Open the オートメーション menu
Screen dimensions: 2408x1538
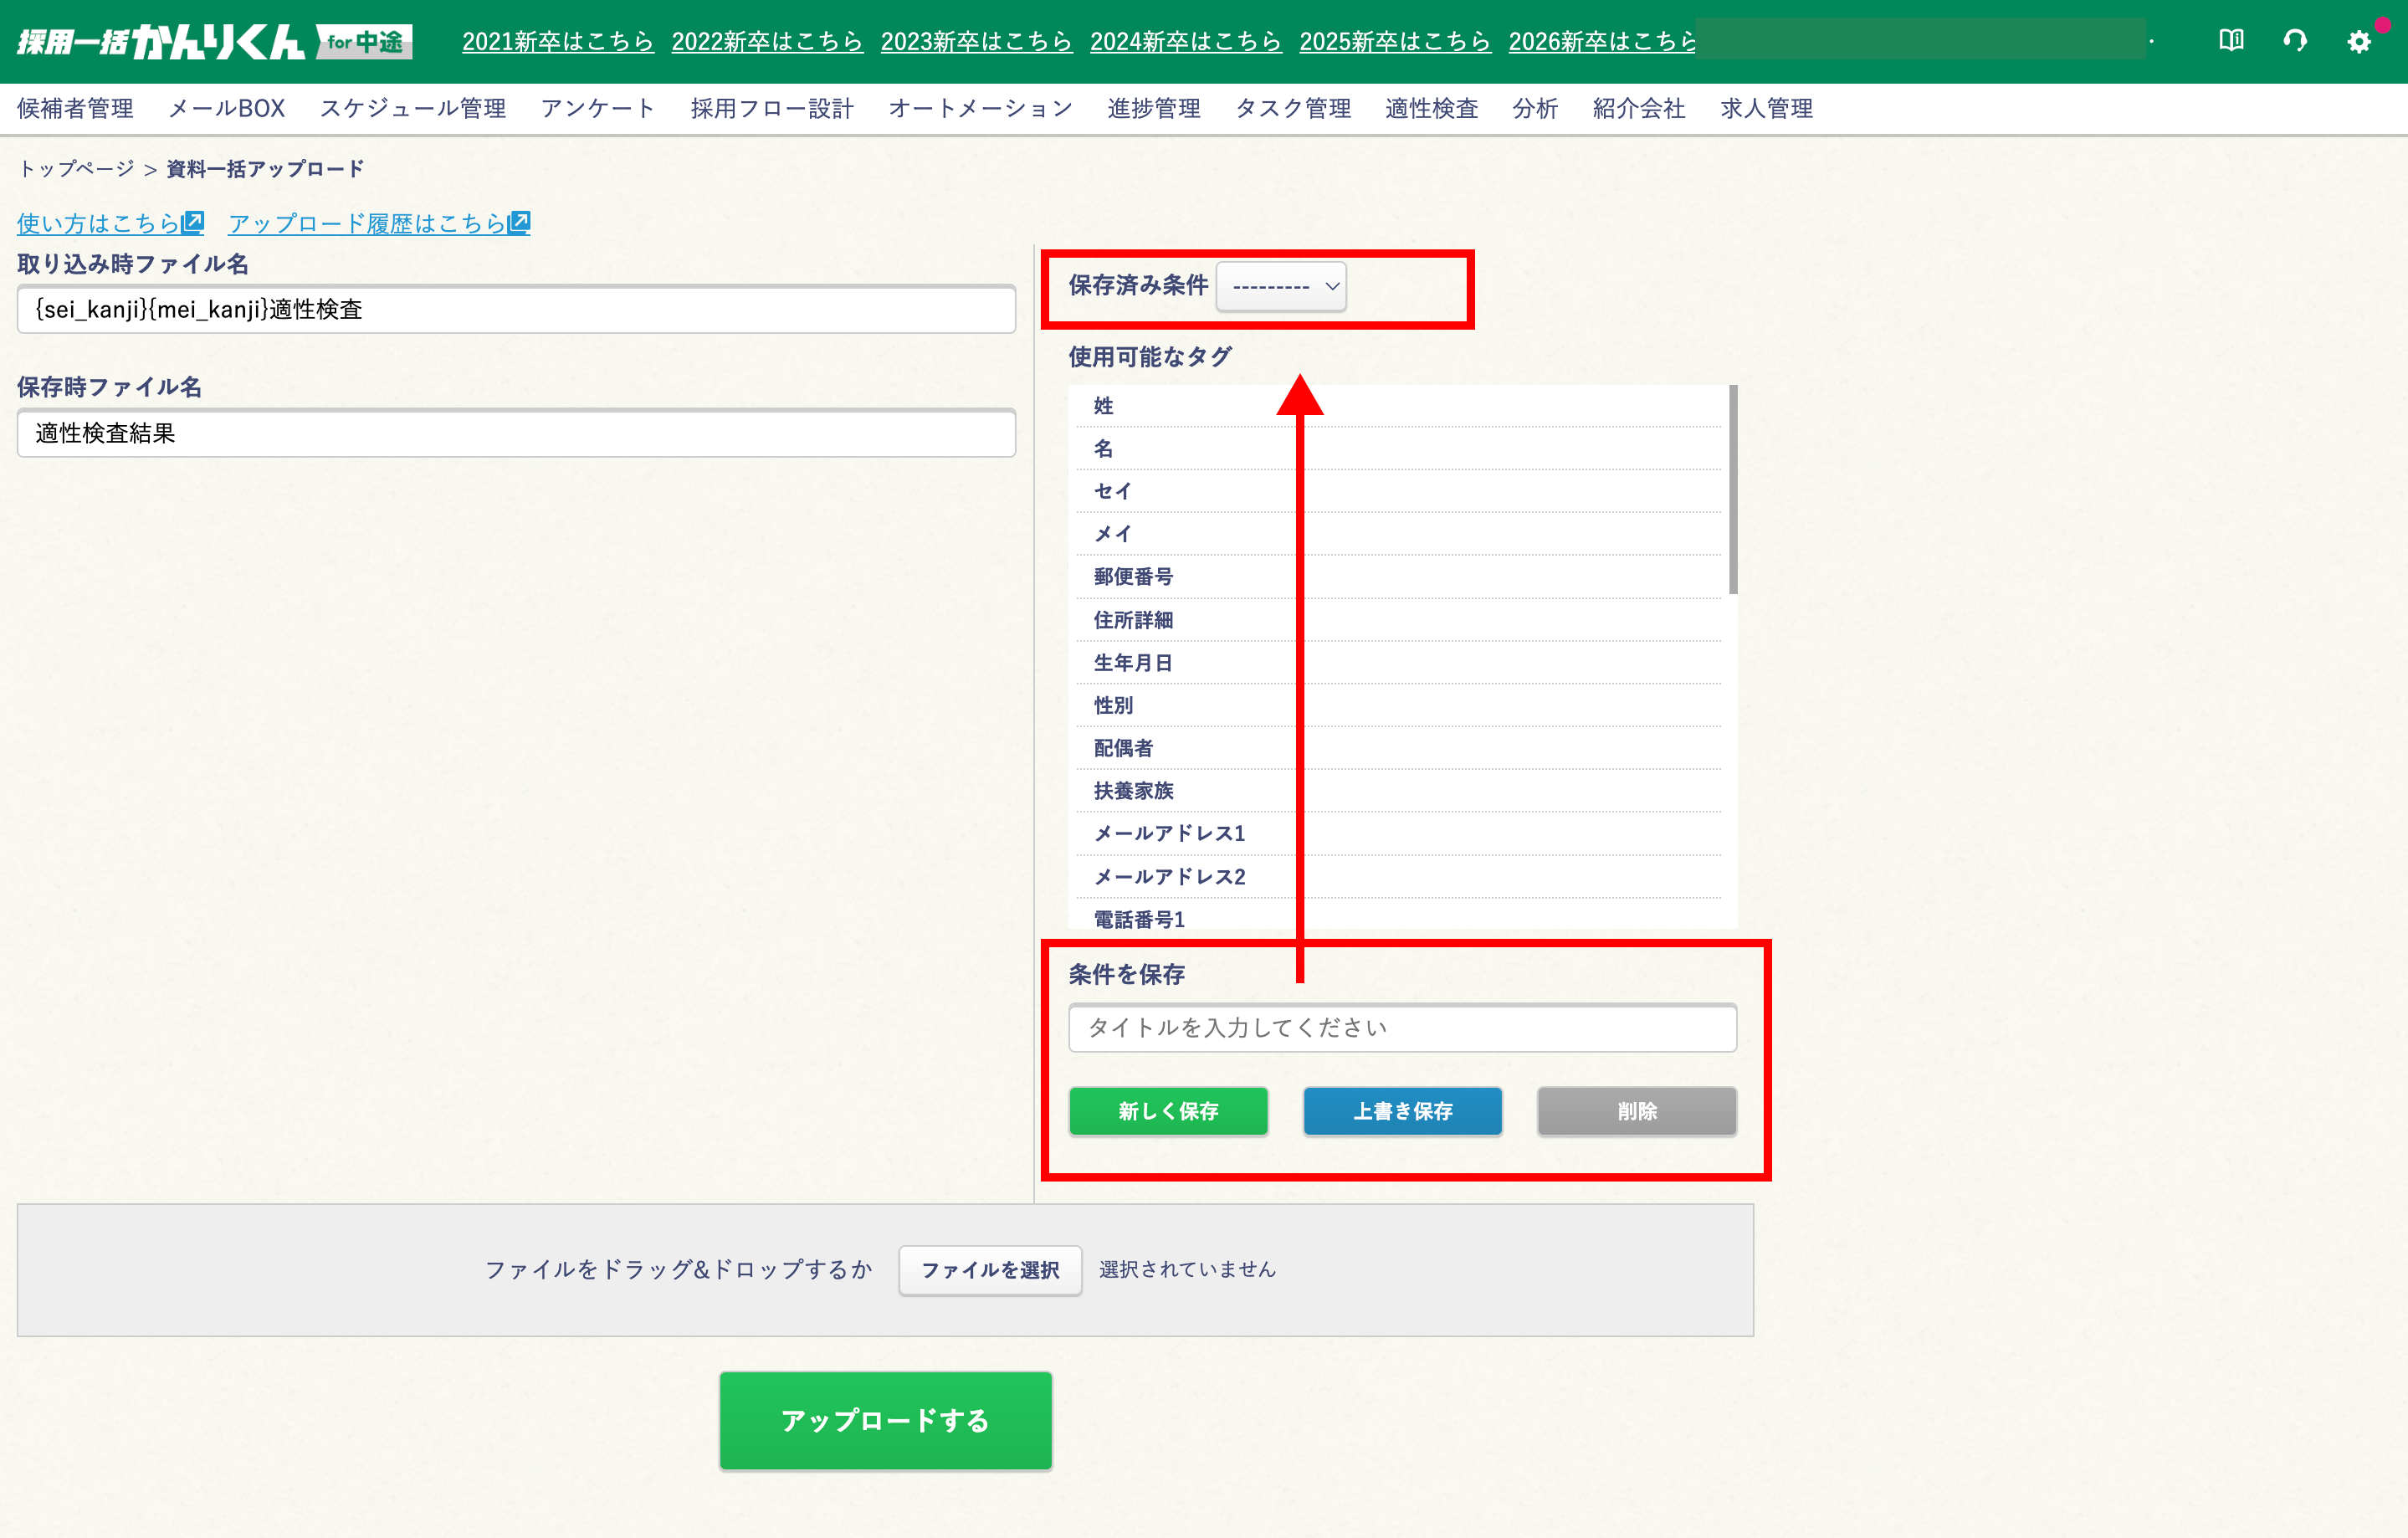980,108
